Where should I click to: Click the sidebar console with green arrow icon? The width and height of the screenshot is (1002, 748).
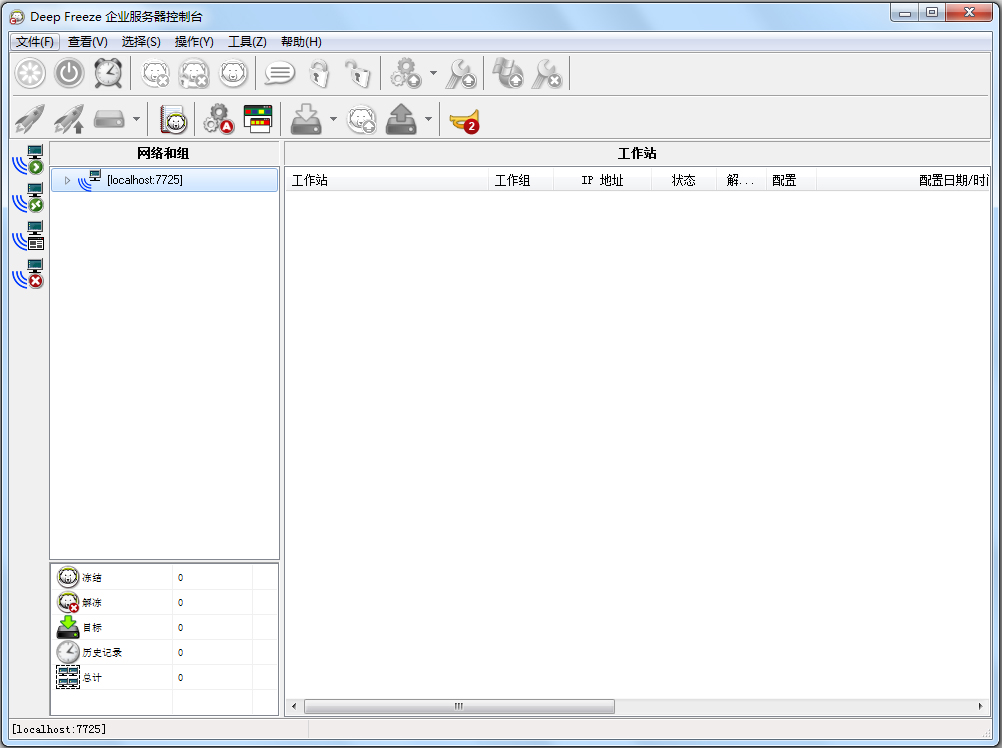[x=28, y=160]
